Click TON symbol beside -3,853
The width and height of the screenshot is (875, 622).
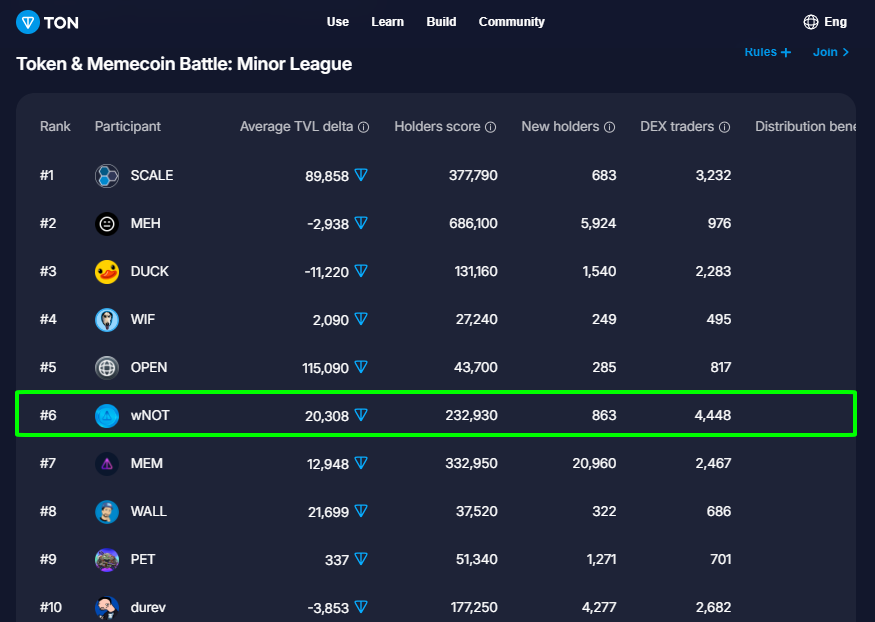[361, 607]
